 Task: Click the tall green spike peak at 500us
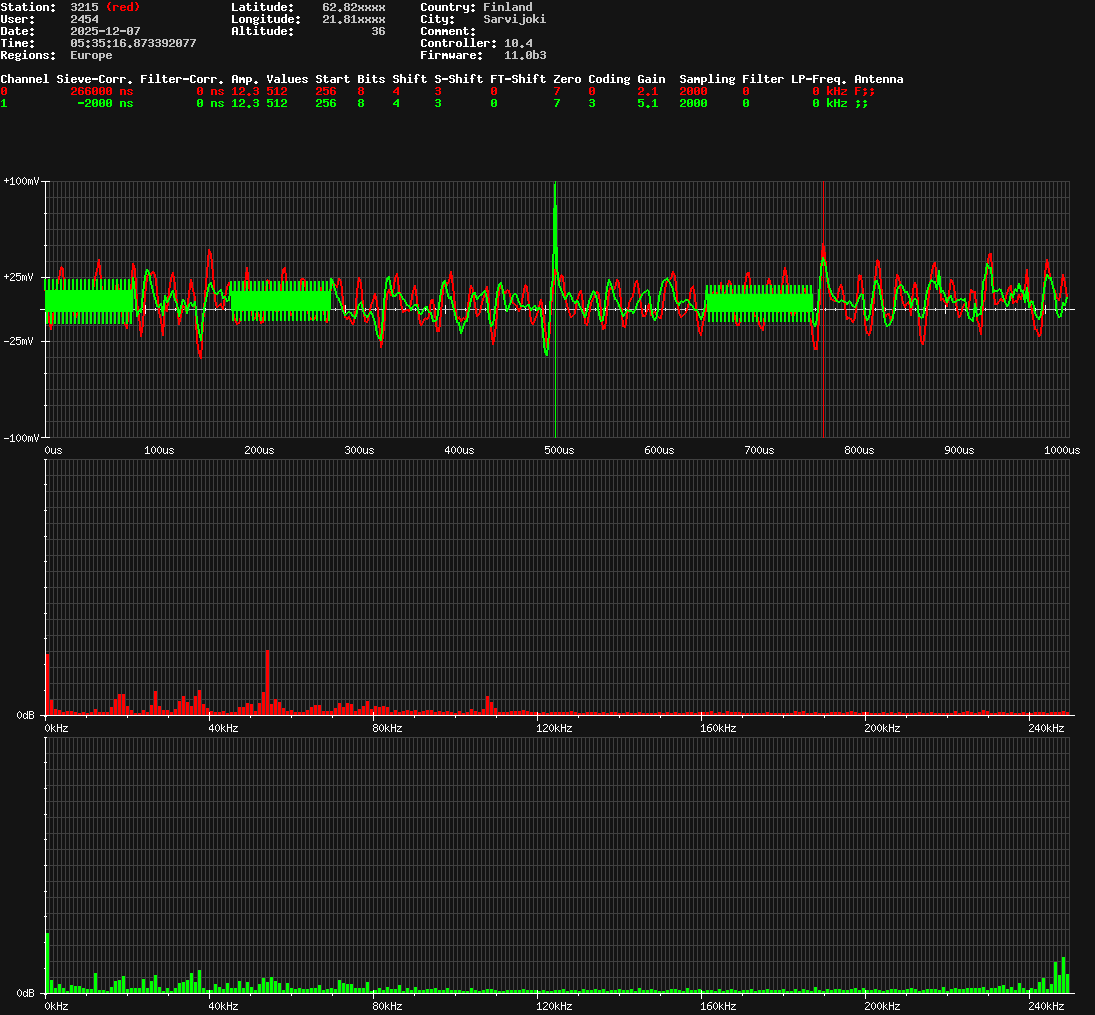pos(554,186)
